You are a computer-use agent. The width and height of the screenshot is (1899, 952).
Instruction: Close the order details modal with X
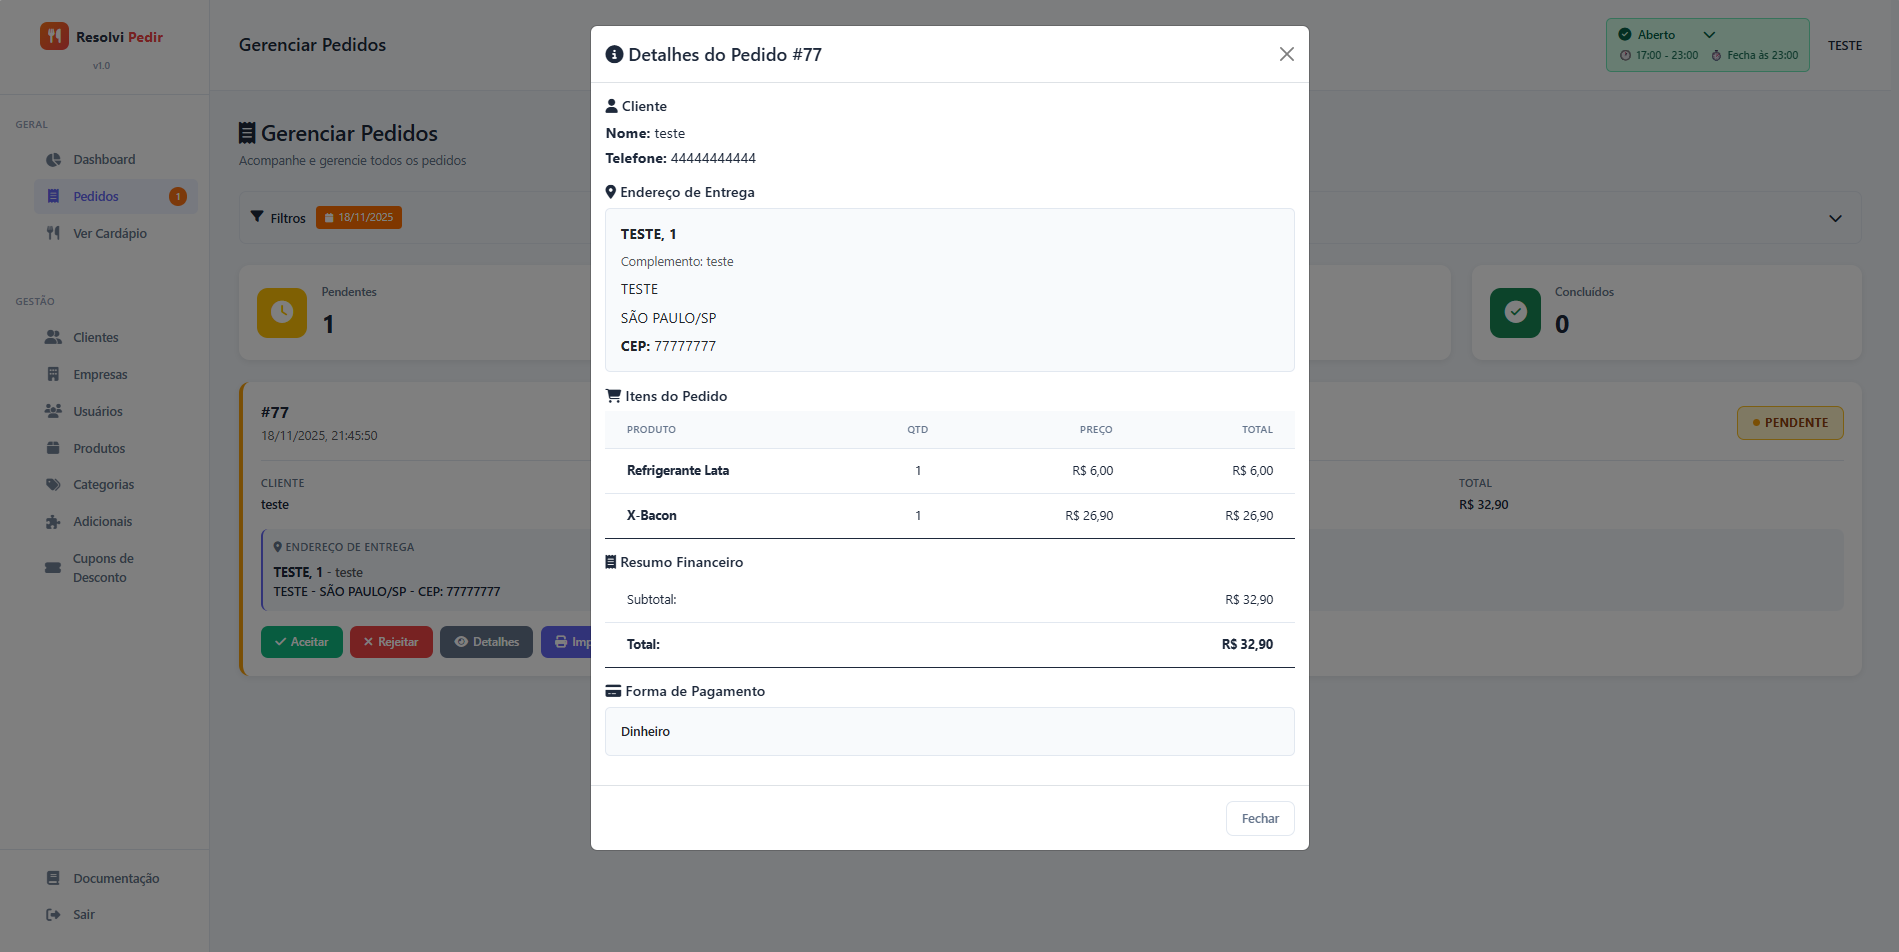pos(1286,54)
